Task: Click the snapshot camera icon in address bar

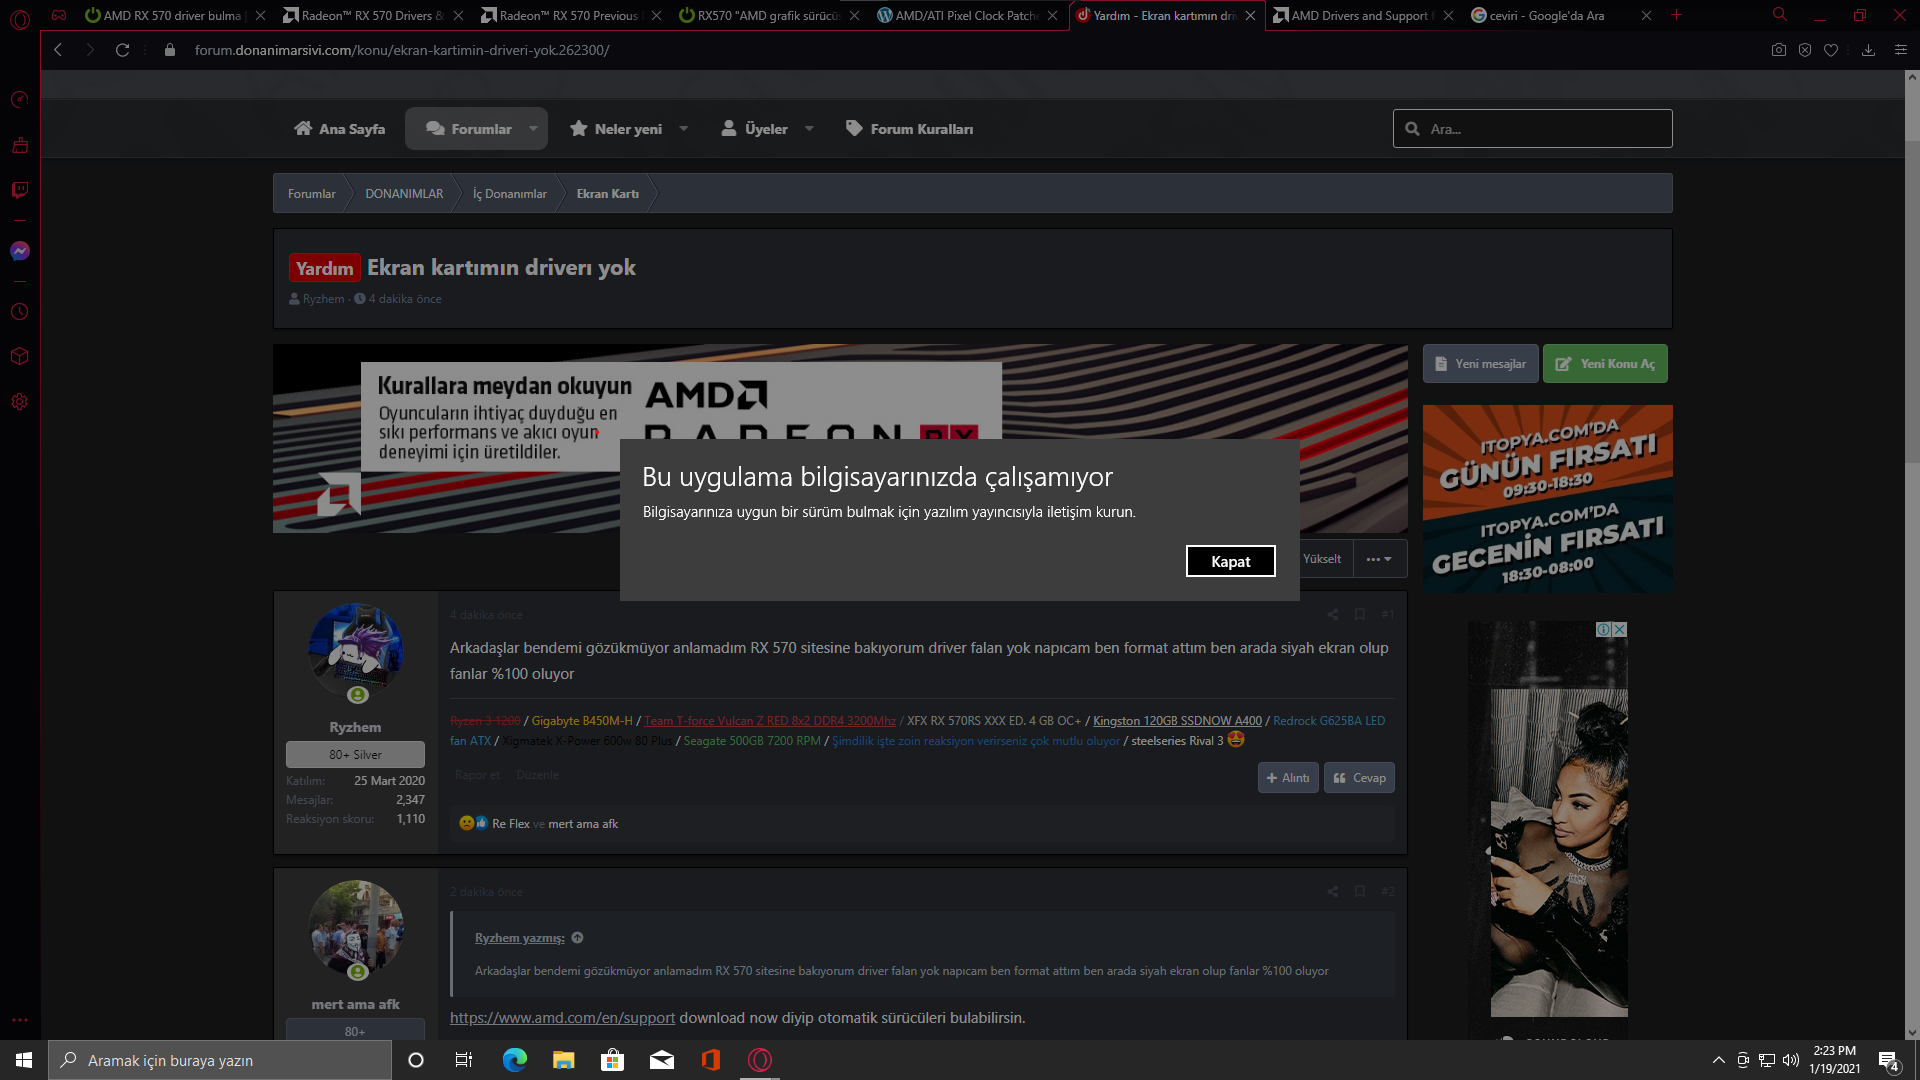Action: 1778,50
